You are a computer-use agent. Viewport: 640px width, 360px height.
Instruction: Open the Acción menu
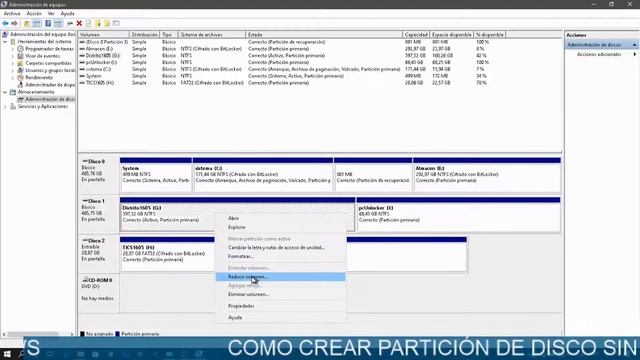point(34,13)
